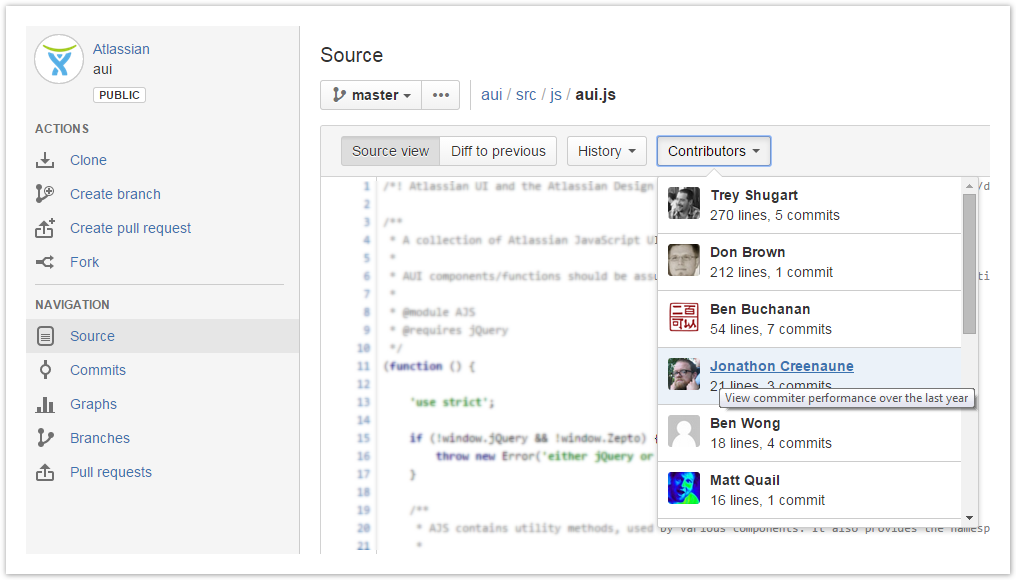Open the Jonathon Creenaune contributor link
The width and height of the screenshot is (1016, 580).
[x=781, y=366]
